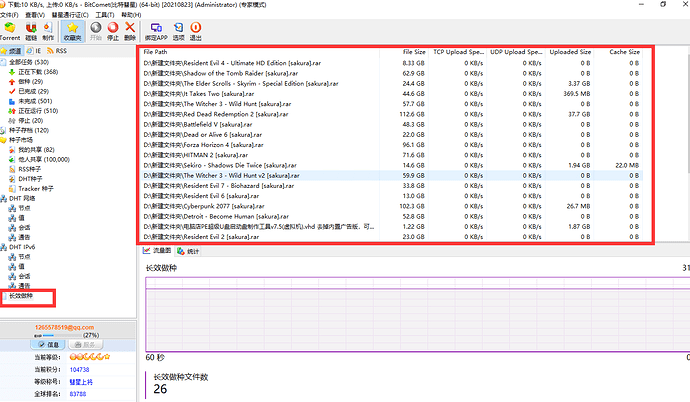Image resolution: width=690 pixels, height=402 pixels.
Task: Open the 文件(F) menu
Action: point(9,15)
